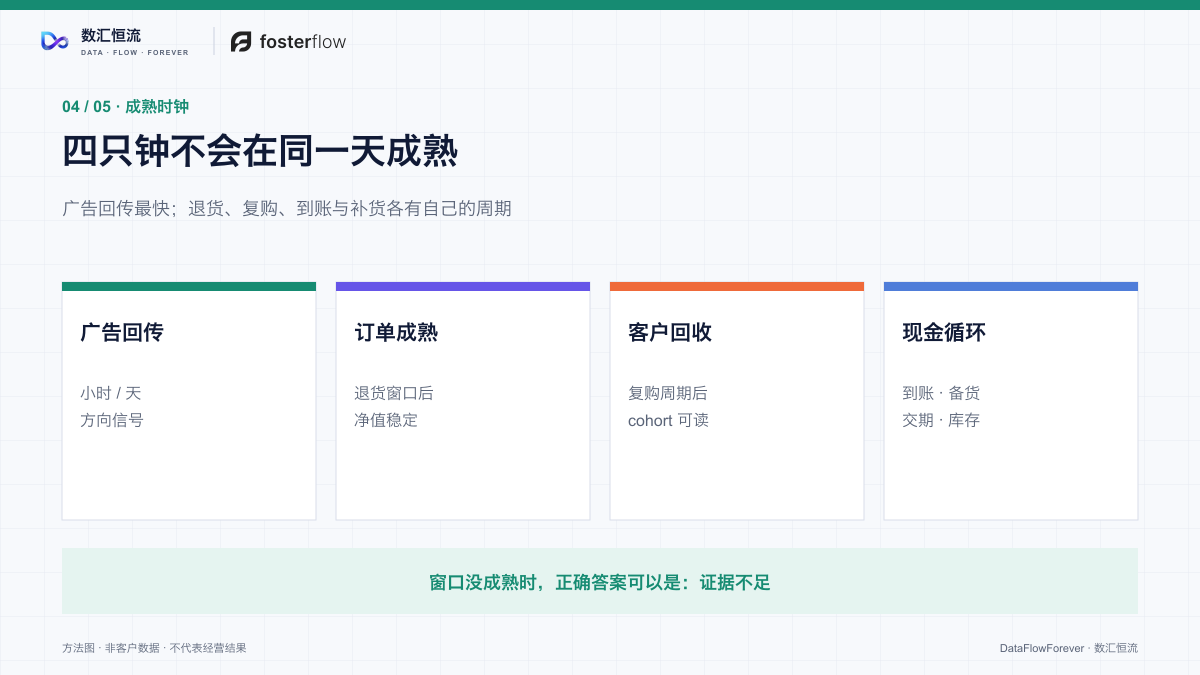Click the footer disclaimer 方法图 · 非客户数据

154,648
